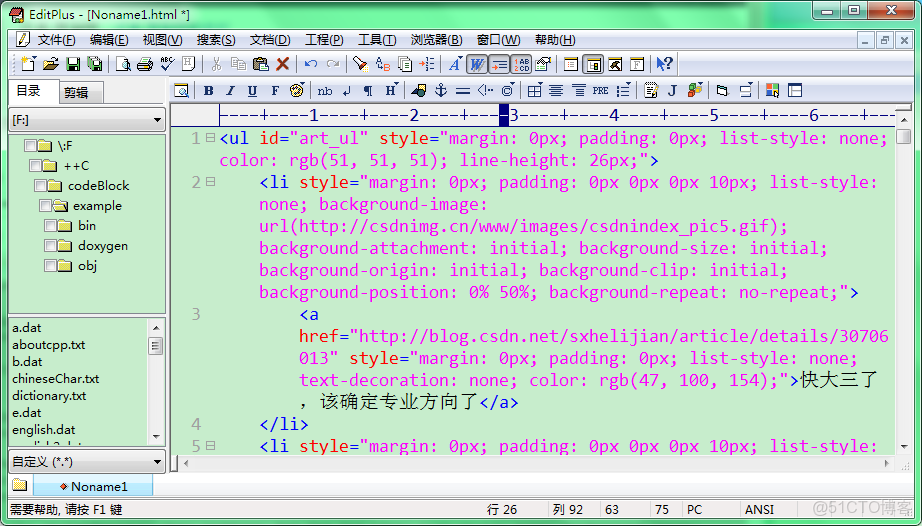This screenshot has height=526, width=922.
Task: Open the 搜索(S) menu
Action: (216, 40)
